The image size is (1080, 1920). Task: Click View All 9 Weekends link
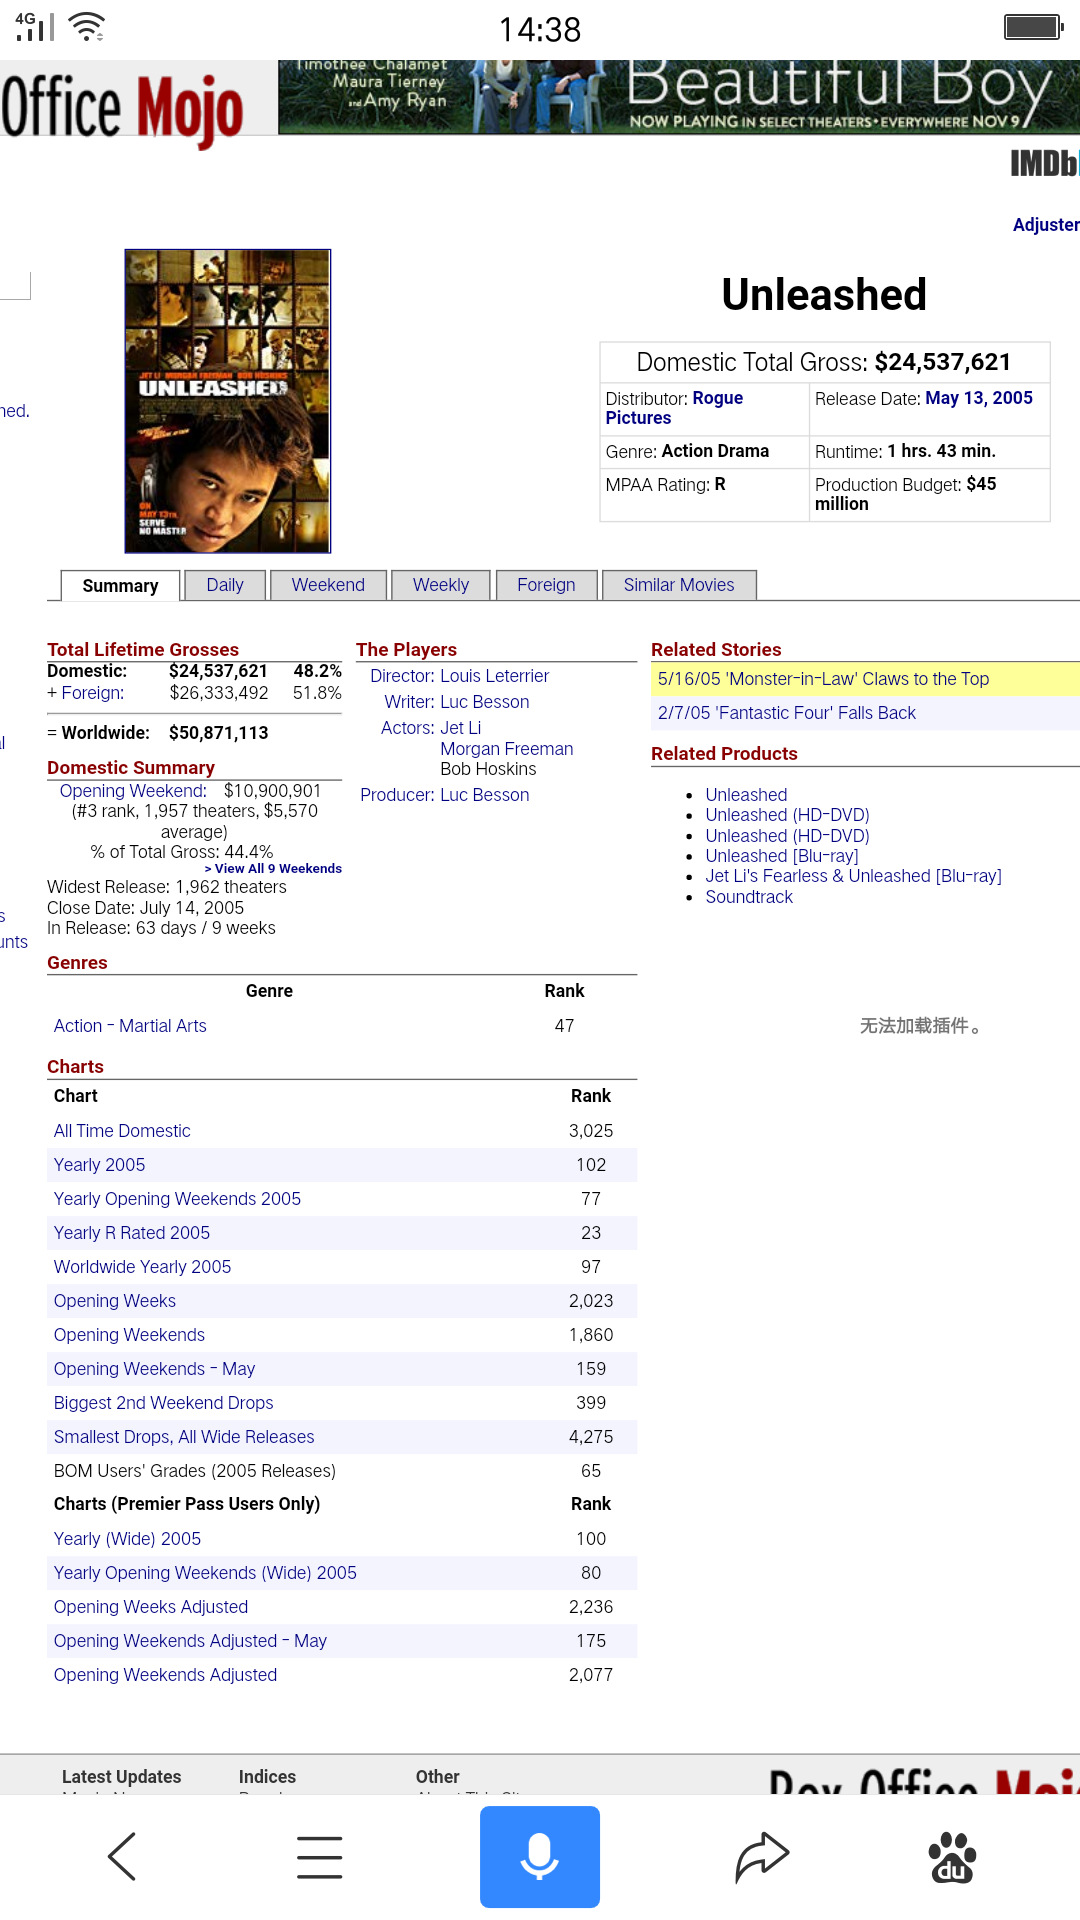(x=273, y=869)
